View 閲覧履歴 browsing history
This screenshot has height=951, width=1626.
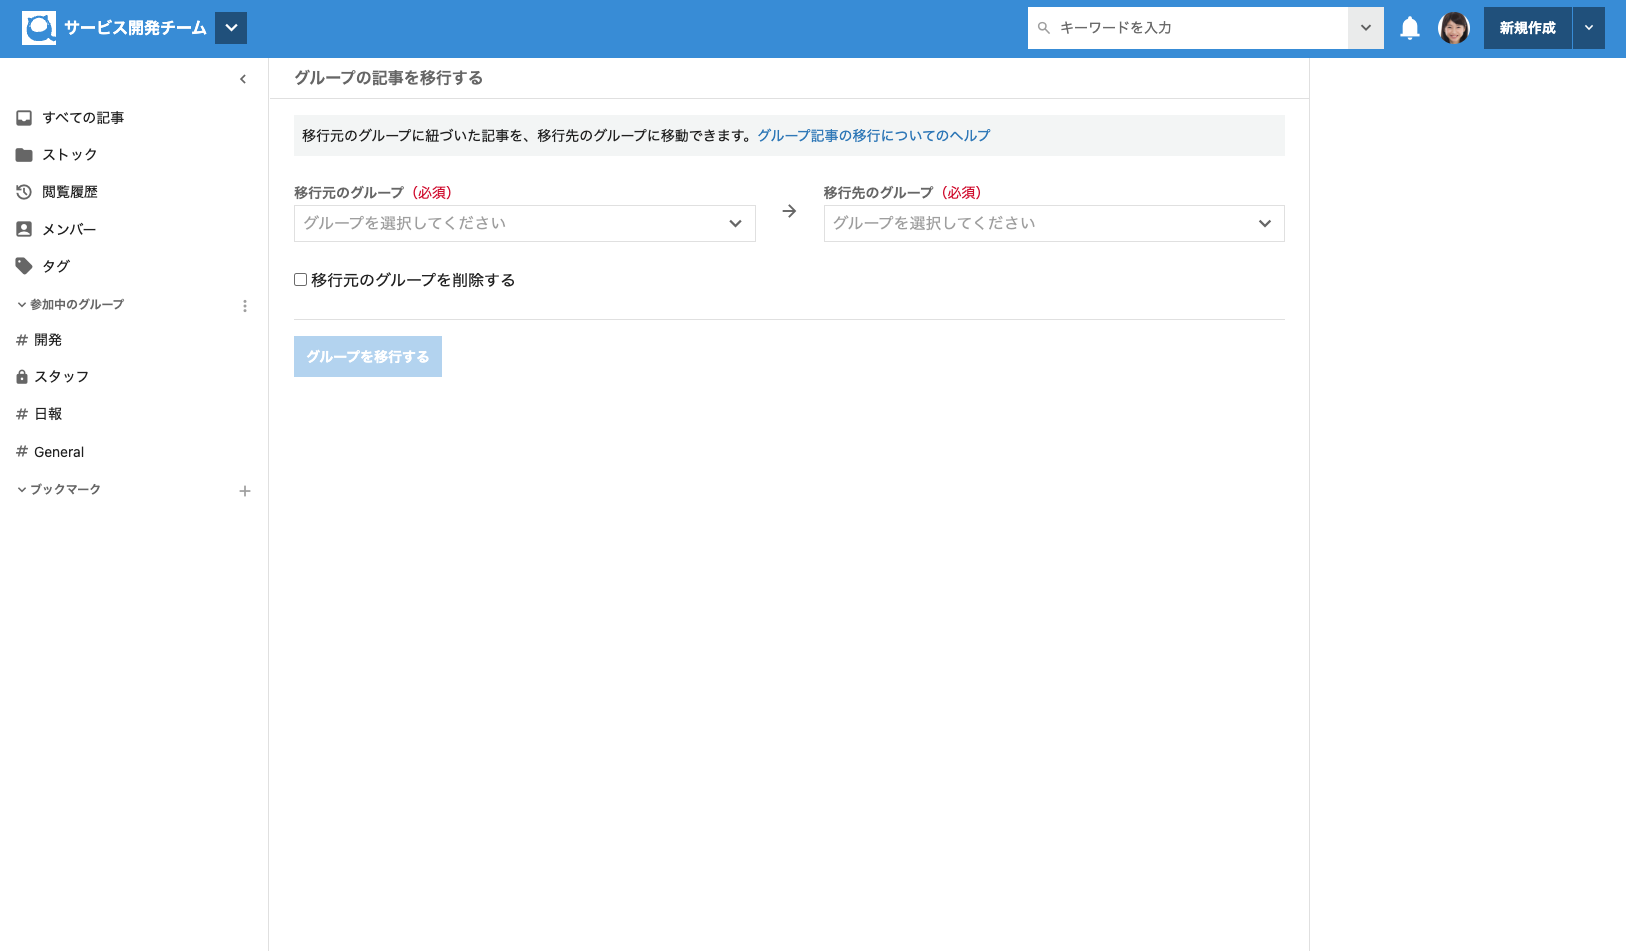coord(71,191)
